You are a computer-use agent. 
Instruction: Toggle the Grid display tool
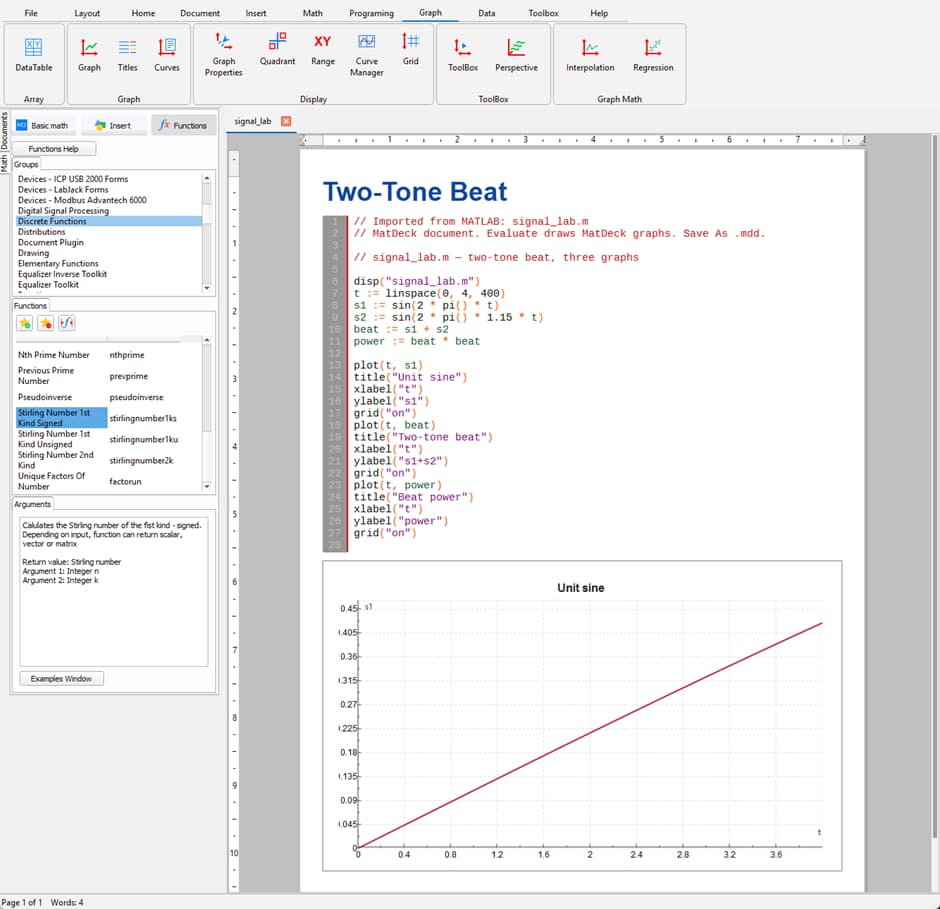coord(411,49)
